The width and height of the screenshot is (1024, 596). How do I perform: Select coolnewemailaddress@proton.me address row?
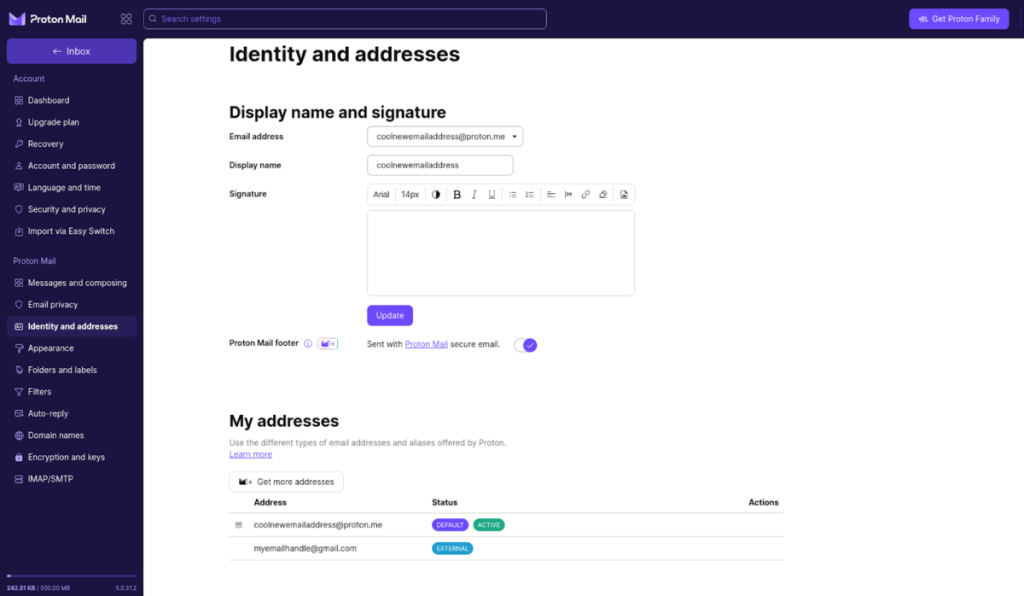click(x=506, y=525)
